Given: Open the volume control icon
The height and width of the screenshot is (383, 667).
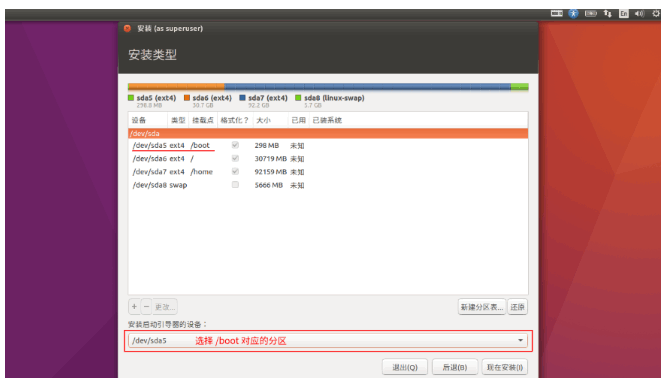Looking at the screenshot, I should tap(639, 14).
